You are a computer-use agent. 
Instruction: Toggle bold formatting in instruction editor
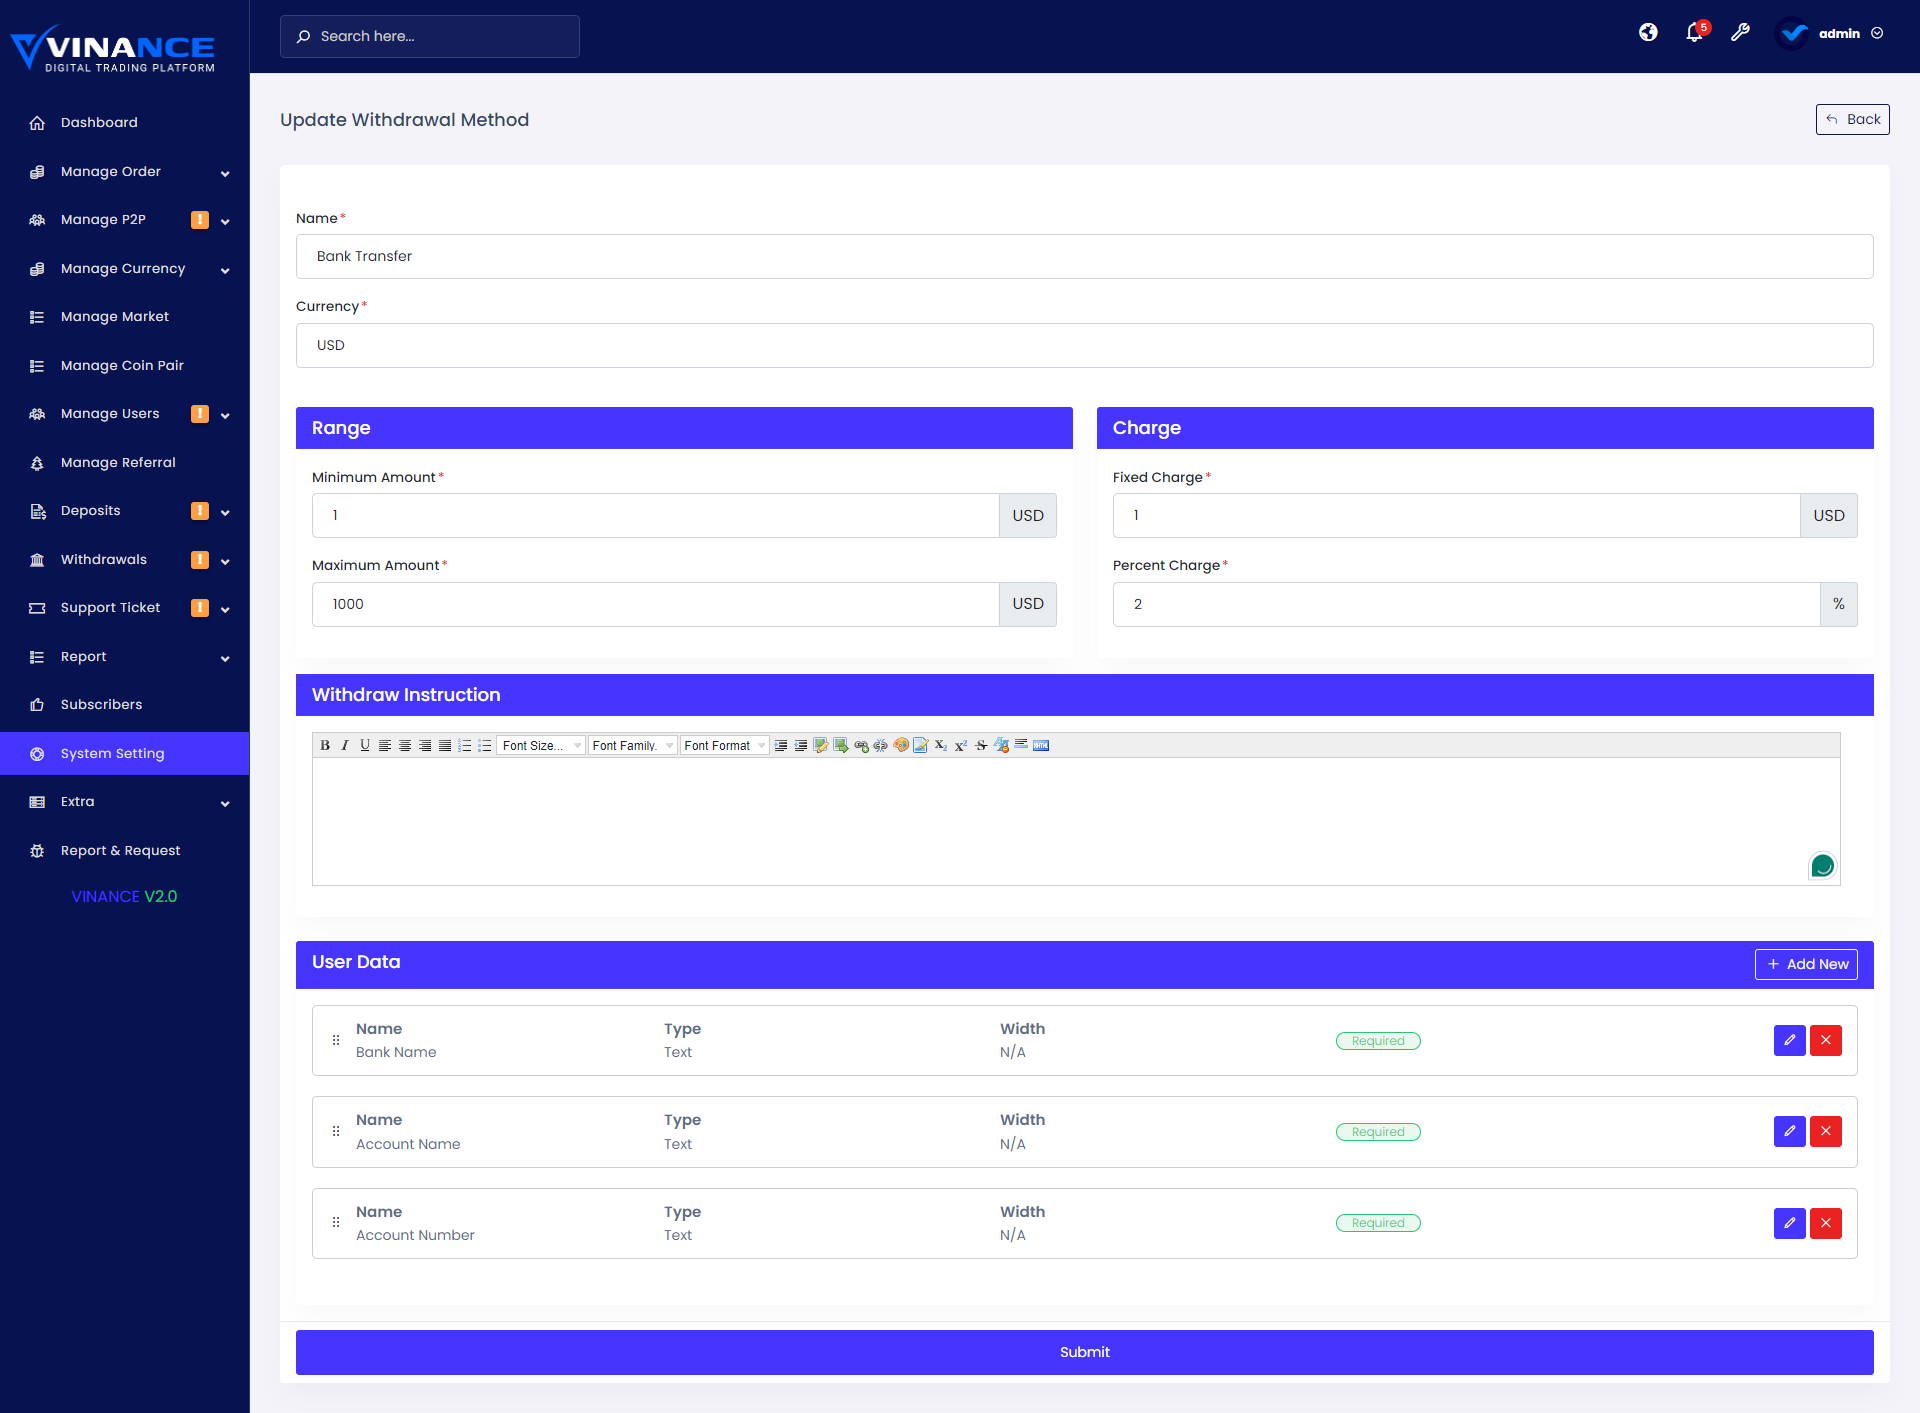coord(325,745)
